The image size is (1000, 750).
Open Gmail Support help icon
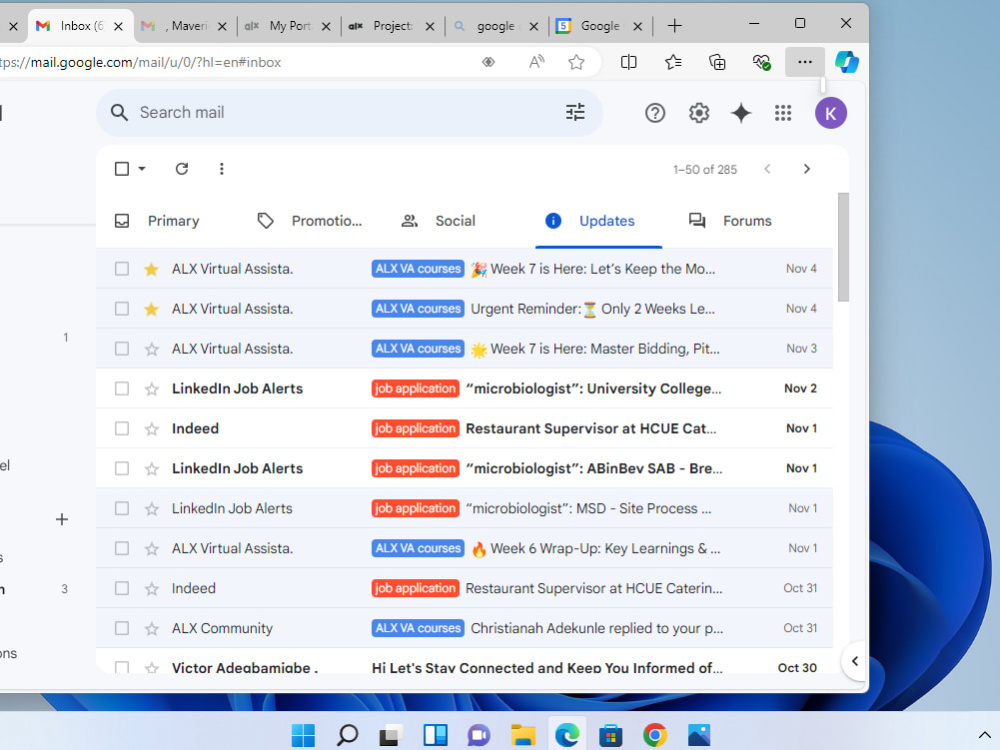pyautogui.click(x=655, y=113)
